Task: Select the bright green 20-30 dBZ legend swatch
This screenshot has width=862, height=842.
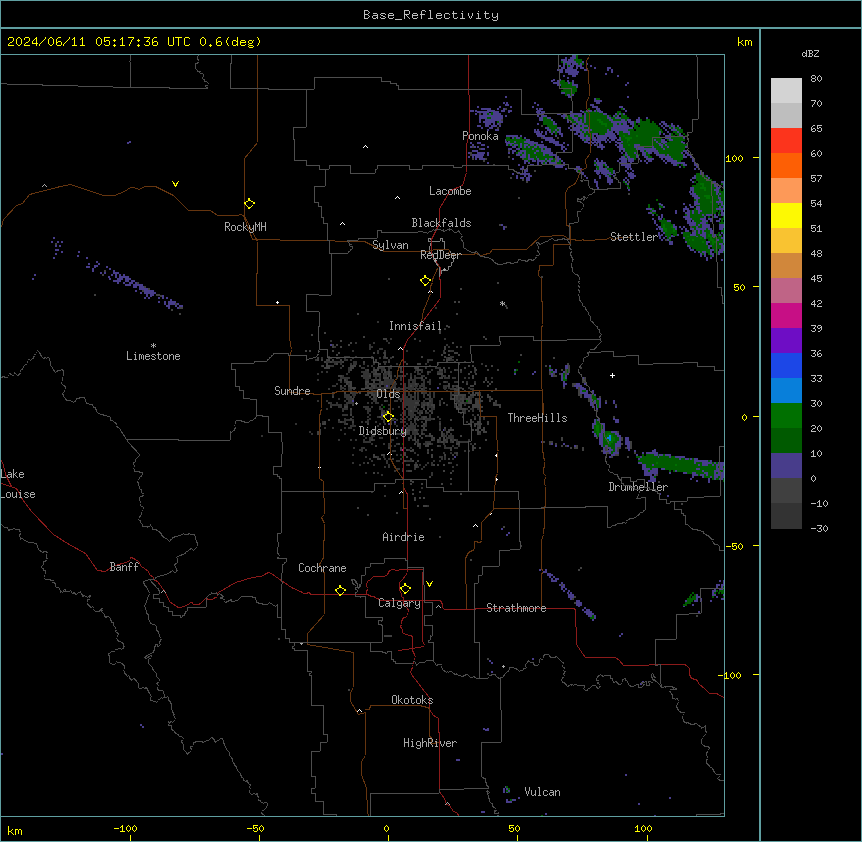Action: (786, 416)
